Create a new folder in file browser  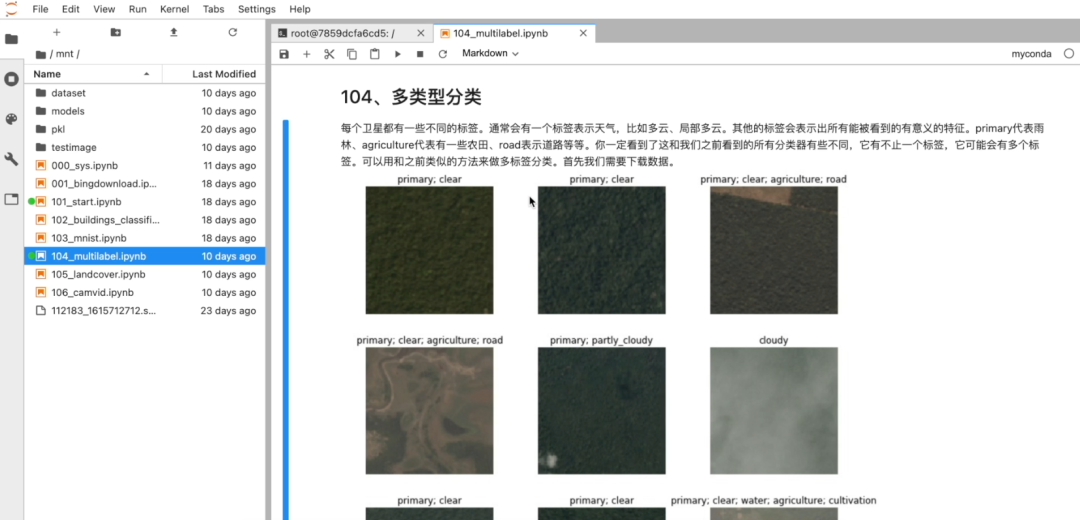point(116,32)
